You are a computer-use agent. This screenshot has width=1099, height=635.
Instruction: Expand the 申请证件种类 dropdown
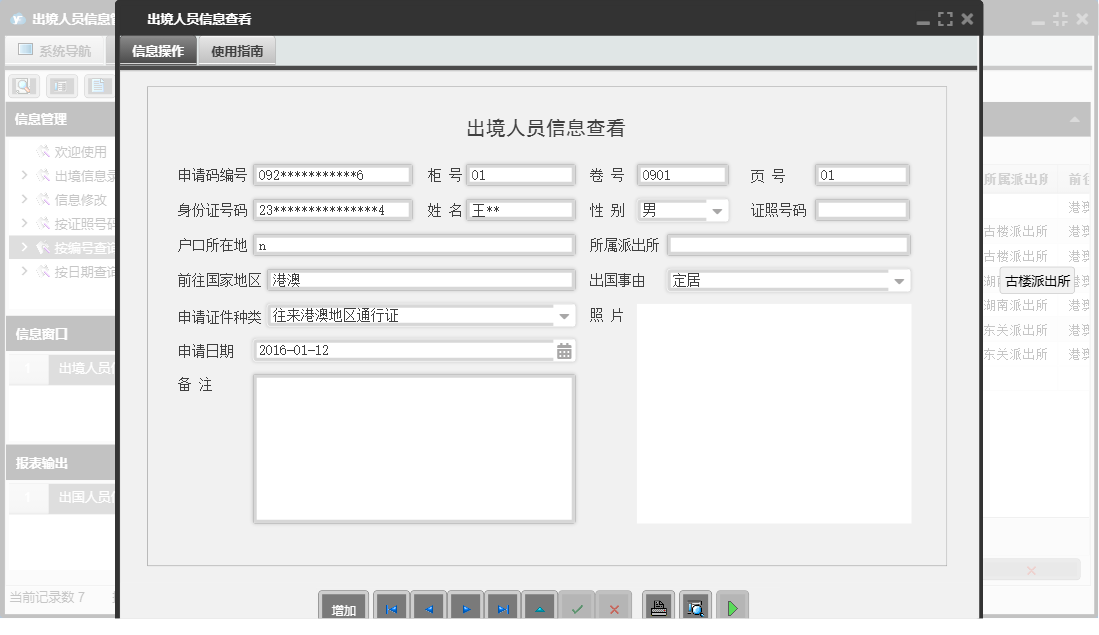click(564, 316)
